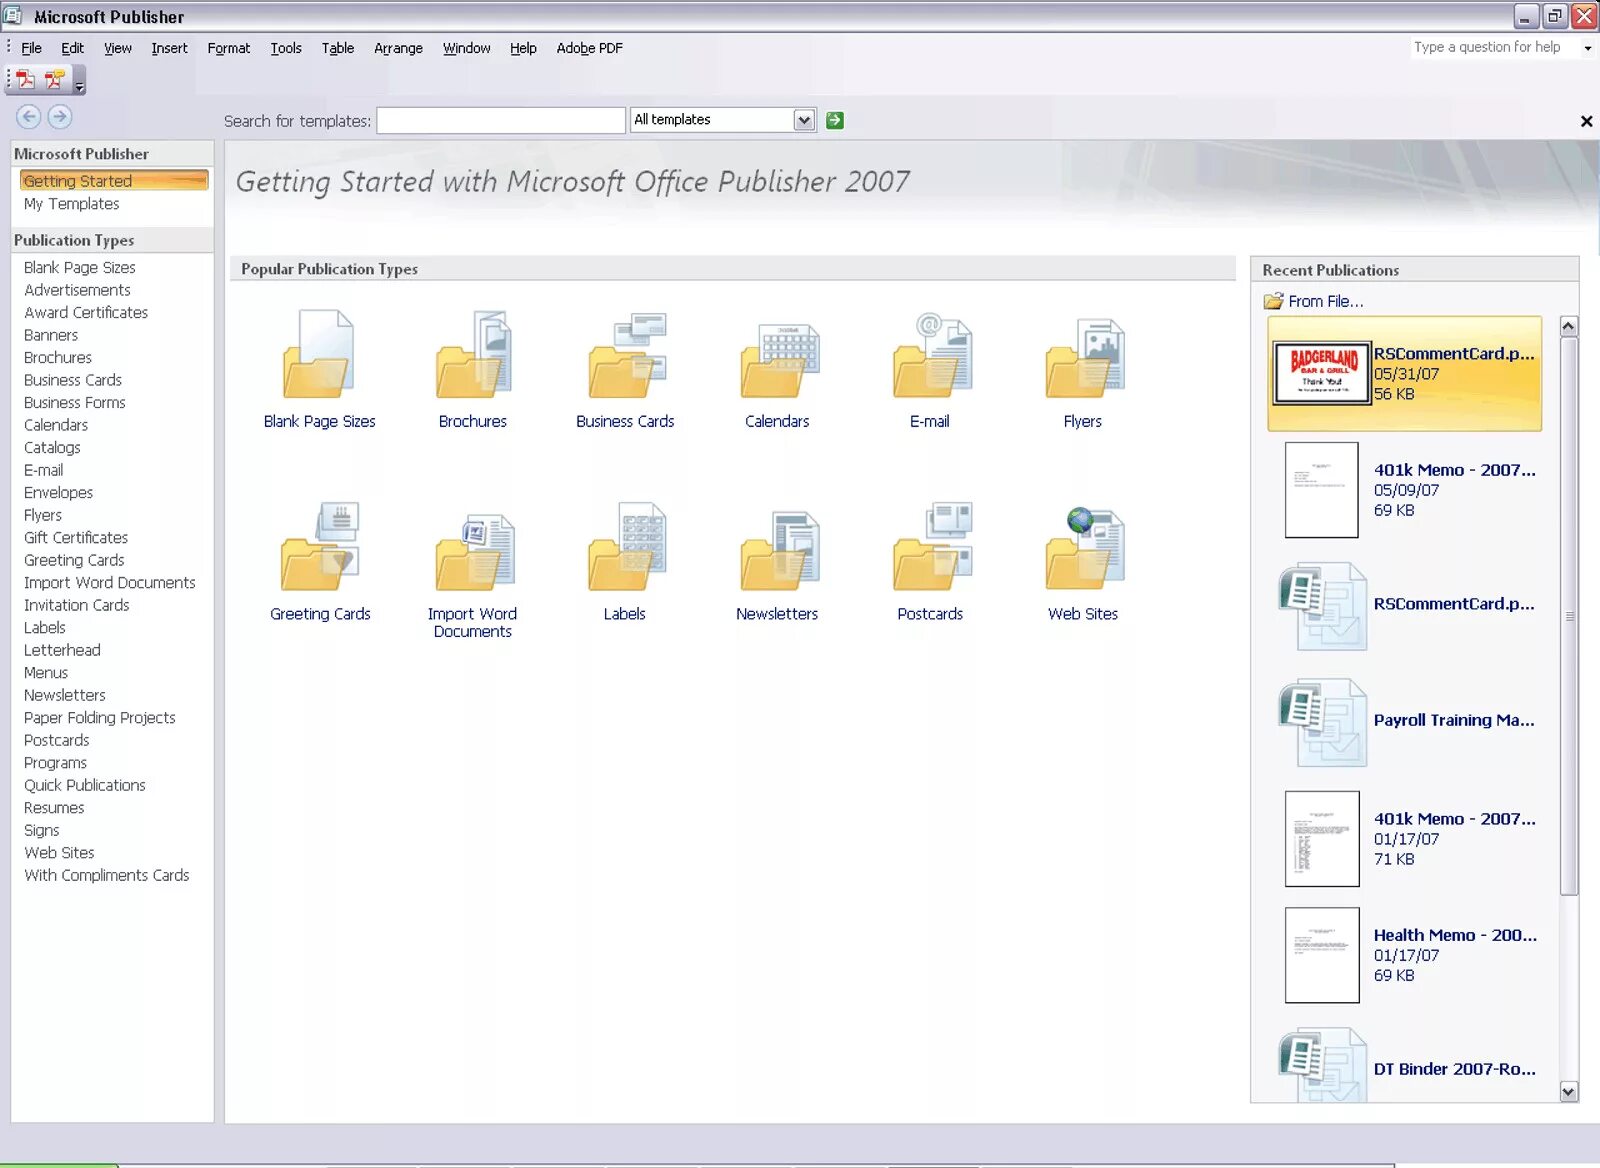Image resolution: width=1600 pixels, height=1168 pixels.
Task: Click the From File... link
Action: click(x=1325, y=301)
